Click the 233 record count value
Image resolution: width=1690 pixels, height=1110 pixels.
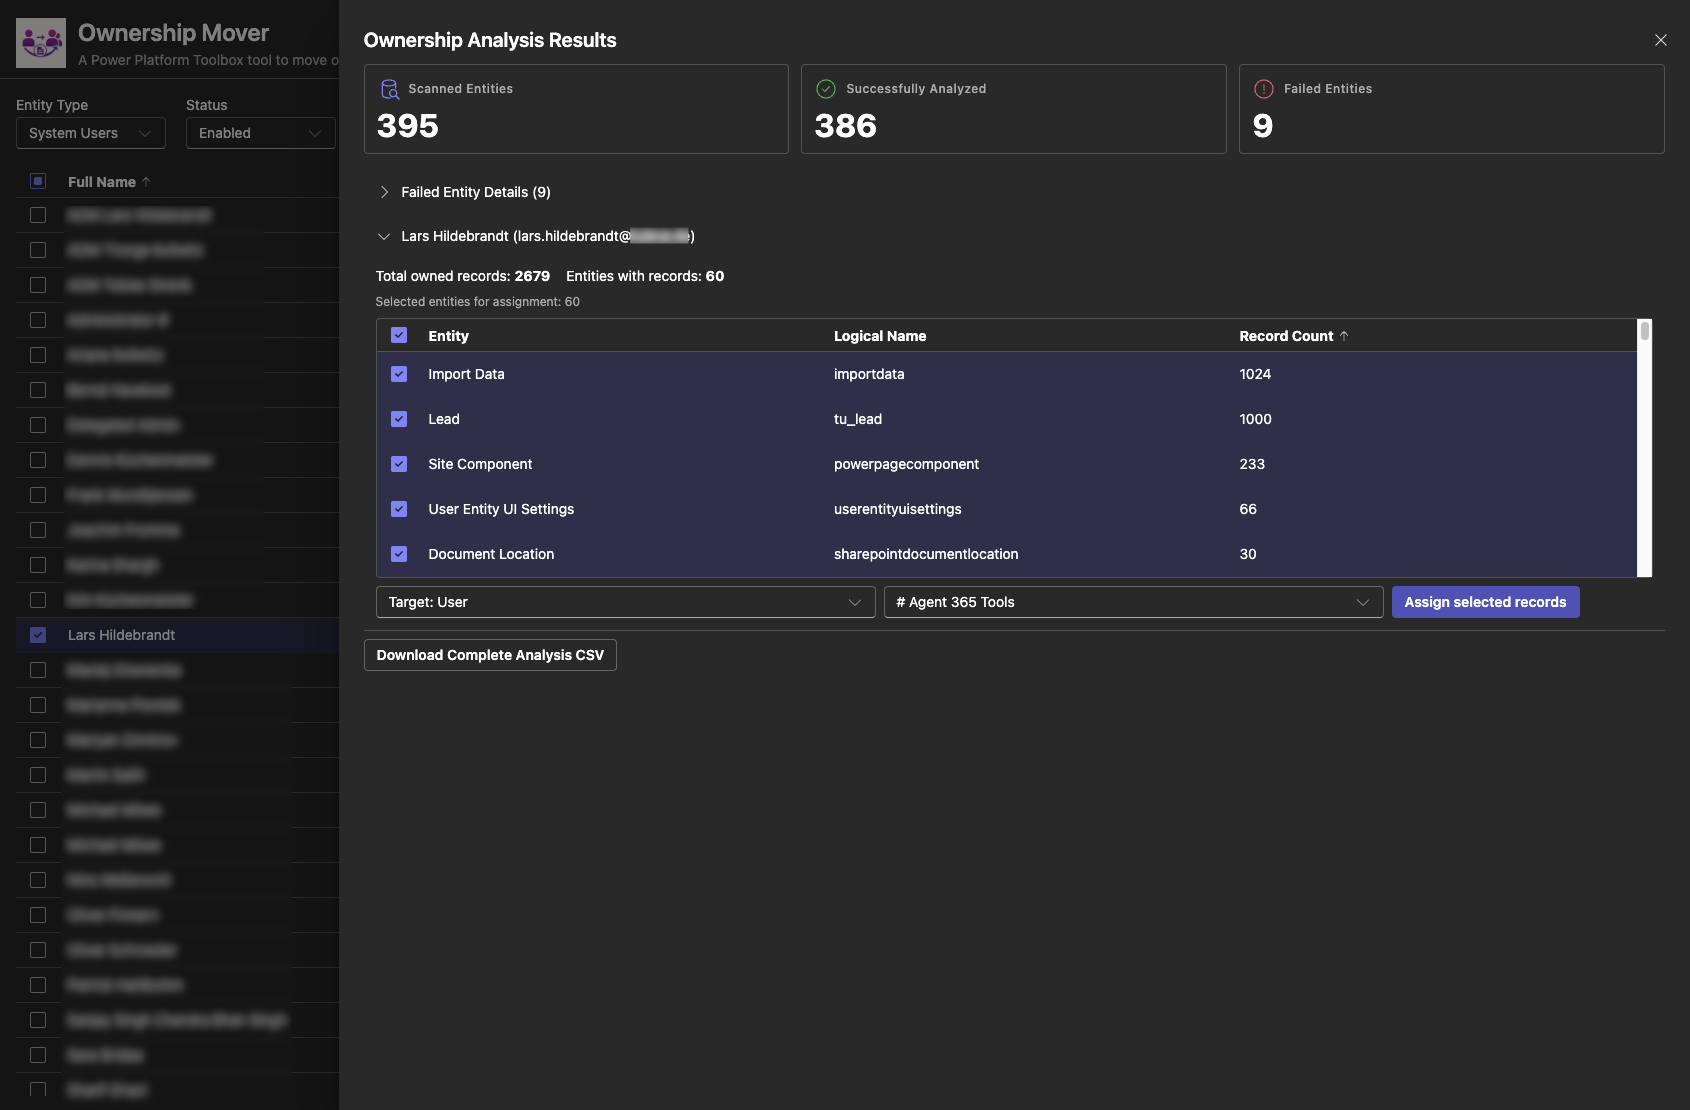[x=1252, y=464]
